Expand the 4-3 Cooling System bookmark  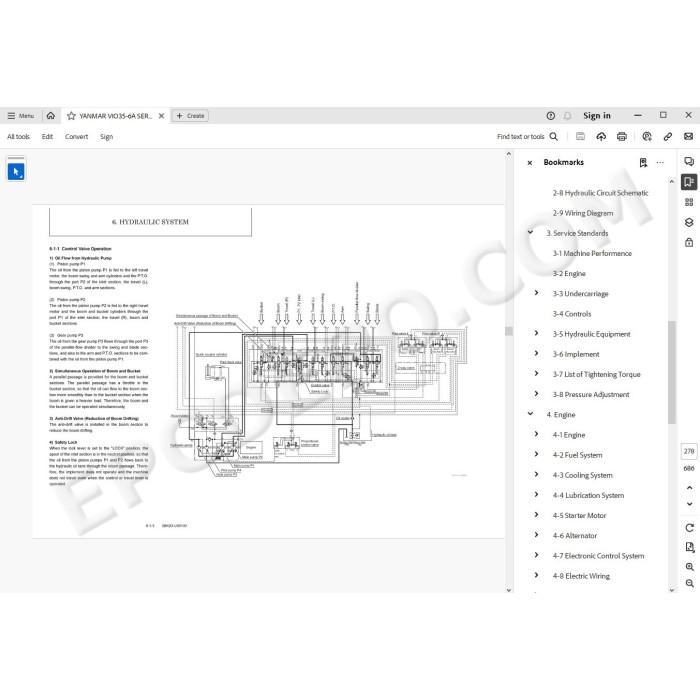point(537,474)
